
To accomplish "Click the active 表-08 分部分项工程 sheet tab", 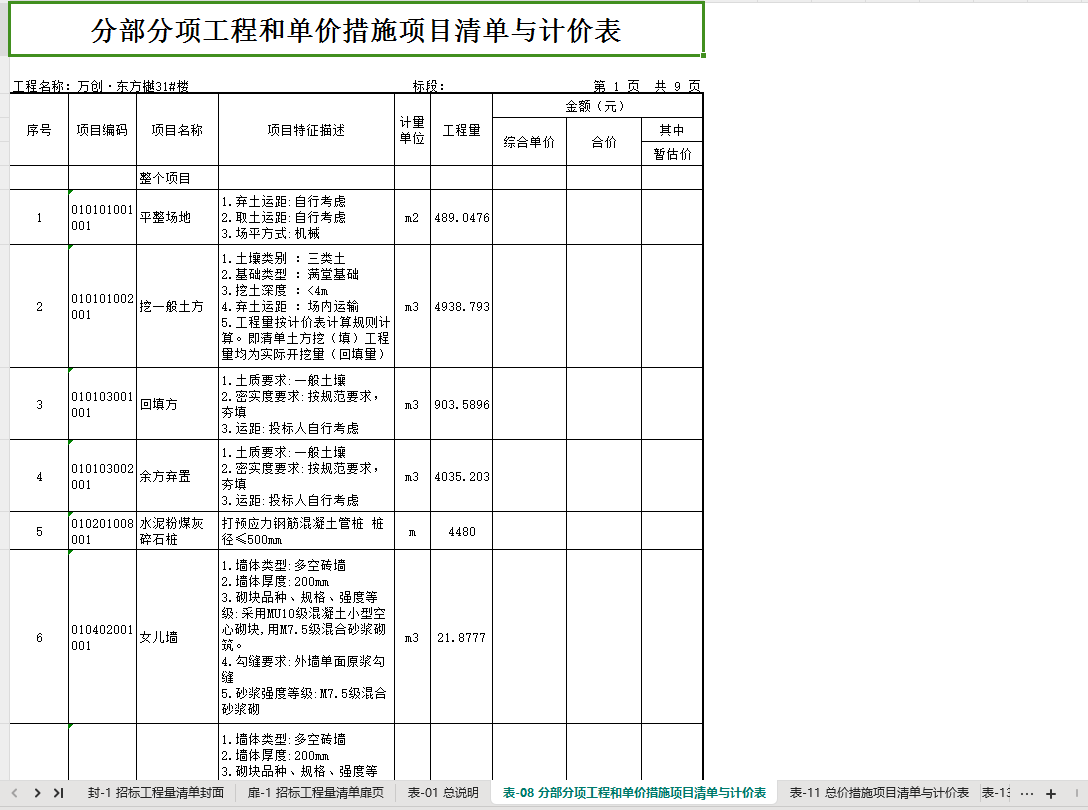I will 634,793.
